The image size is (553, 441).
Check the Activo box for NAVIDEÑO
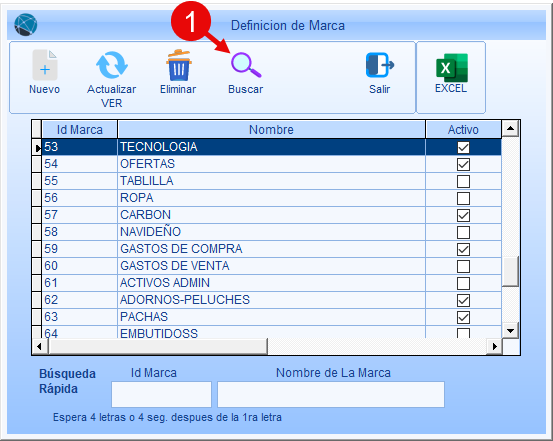pos(463,232)
